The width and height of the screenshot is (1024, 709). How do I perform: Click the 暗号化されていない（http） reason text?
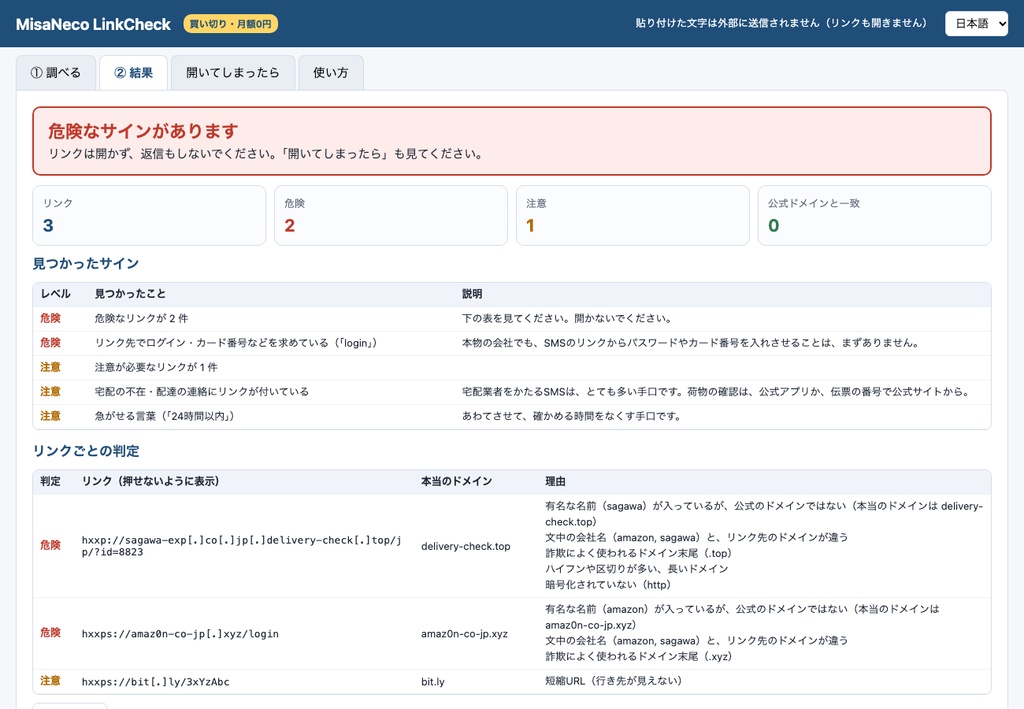[608, 585]
